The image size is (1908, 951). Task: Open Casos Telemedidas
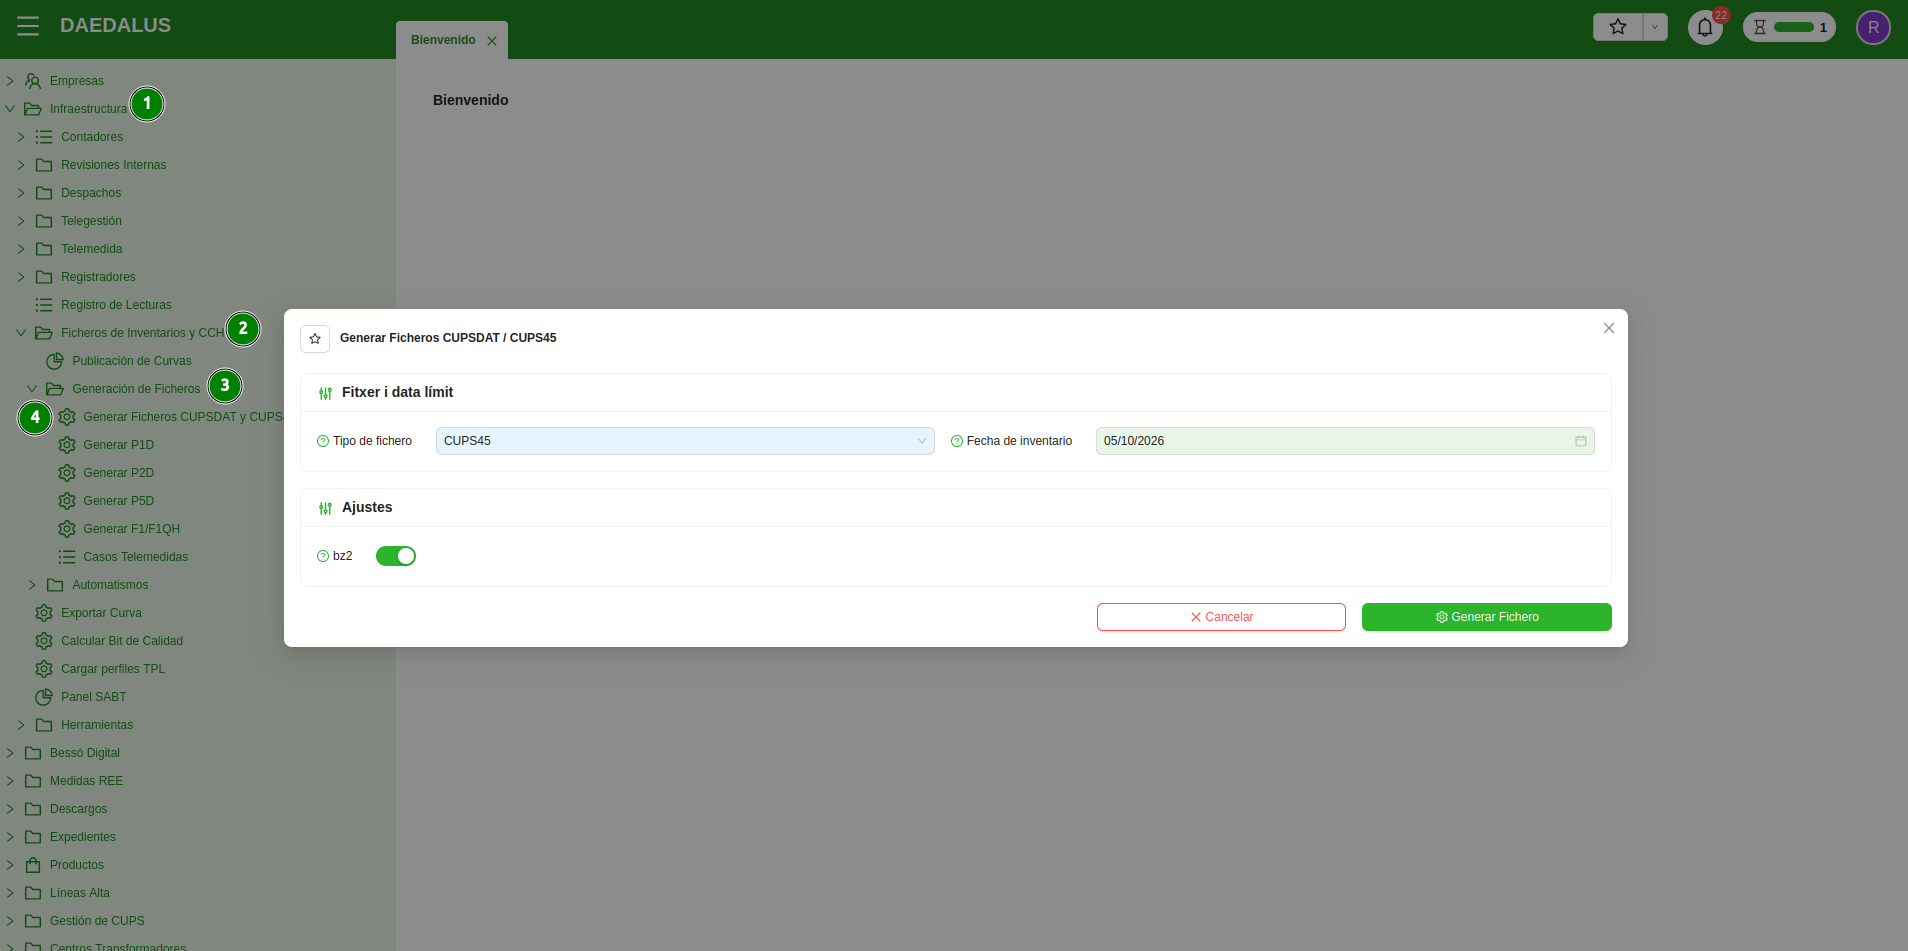[x=135, y=557]
